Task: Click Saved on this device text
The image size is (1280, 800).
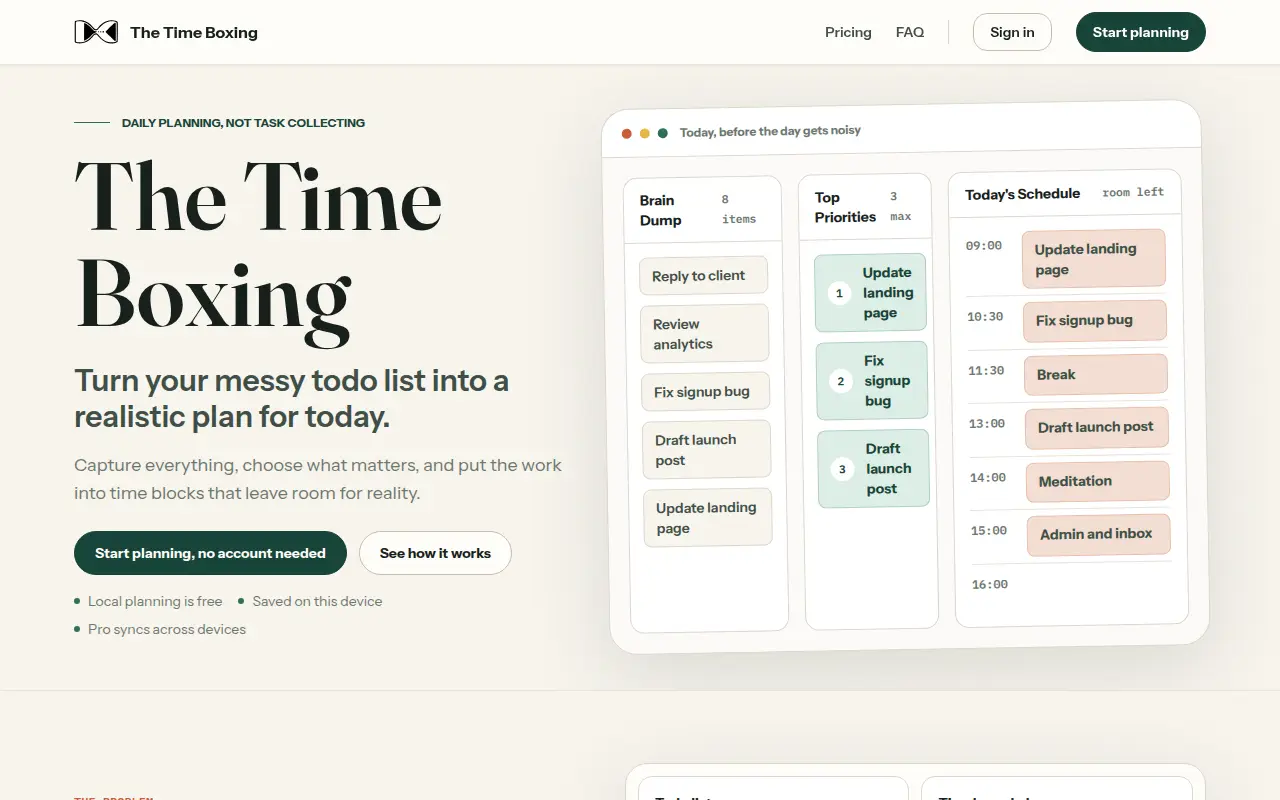Action: tap(317, 601)
